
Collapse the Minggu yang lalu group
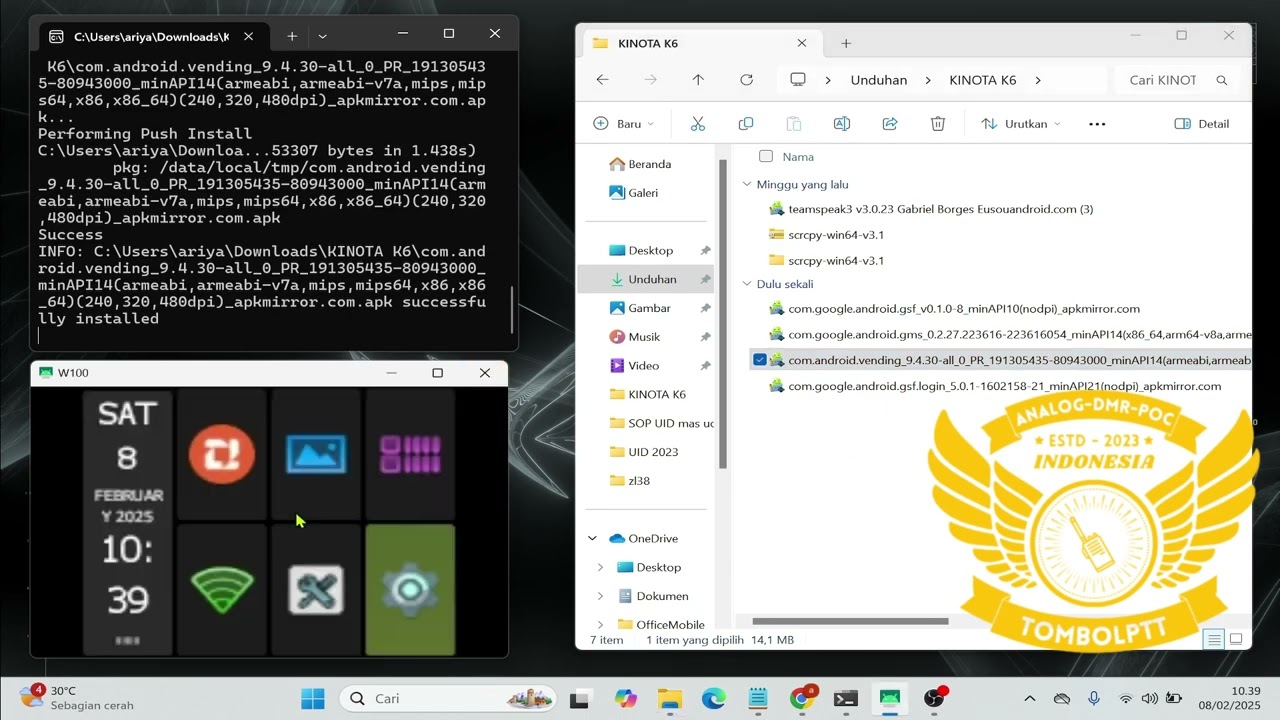747,184
